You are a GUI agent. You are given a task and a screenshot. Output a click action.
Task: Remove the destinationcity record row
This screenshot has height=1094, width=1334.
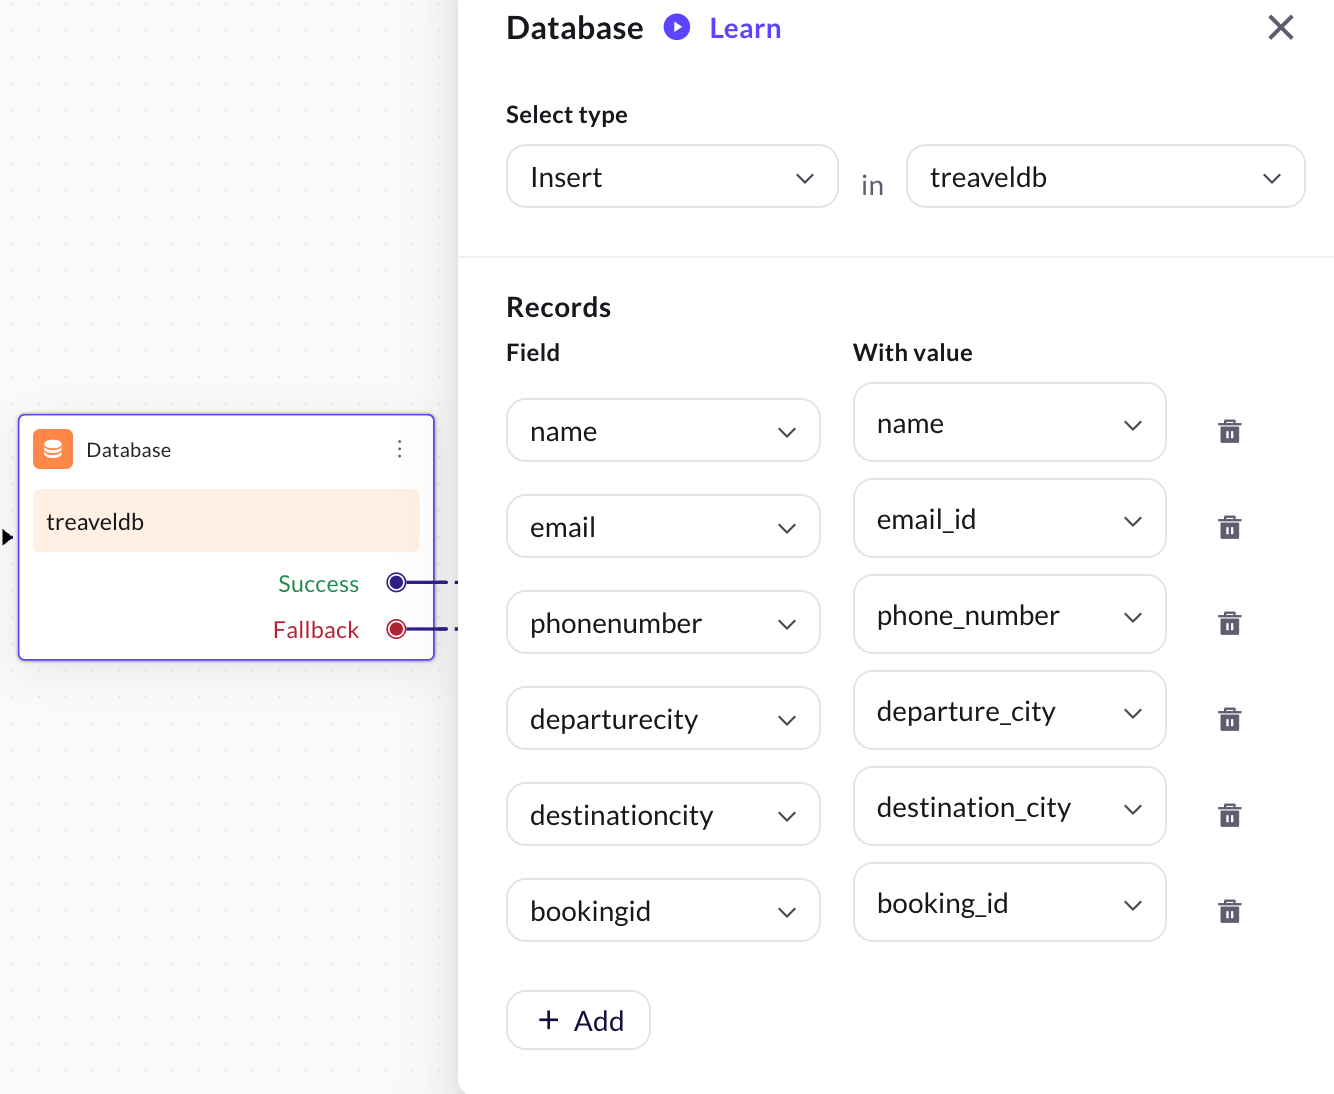tap(1229, 815)
